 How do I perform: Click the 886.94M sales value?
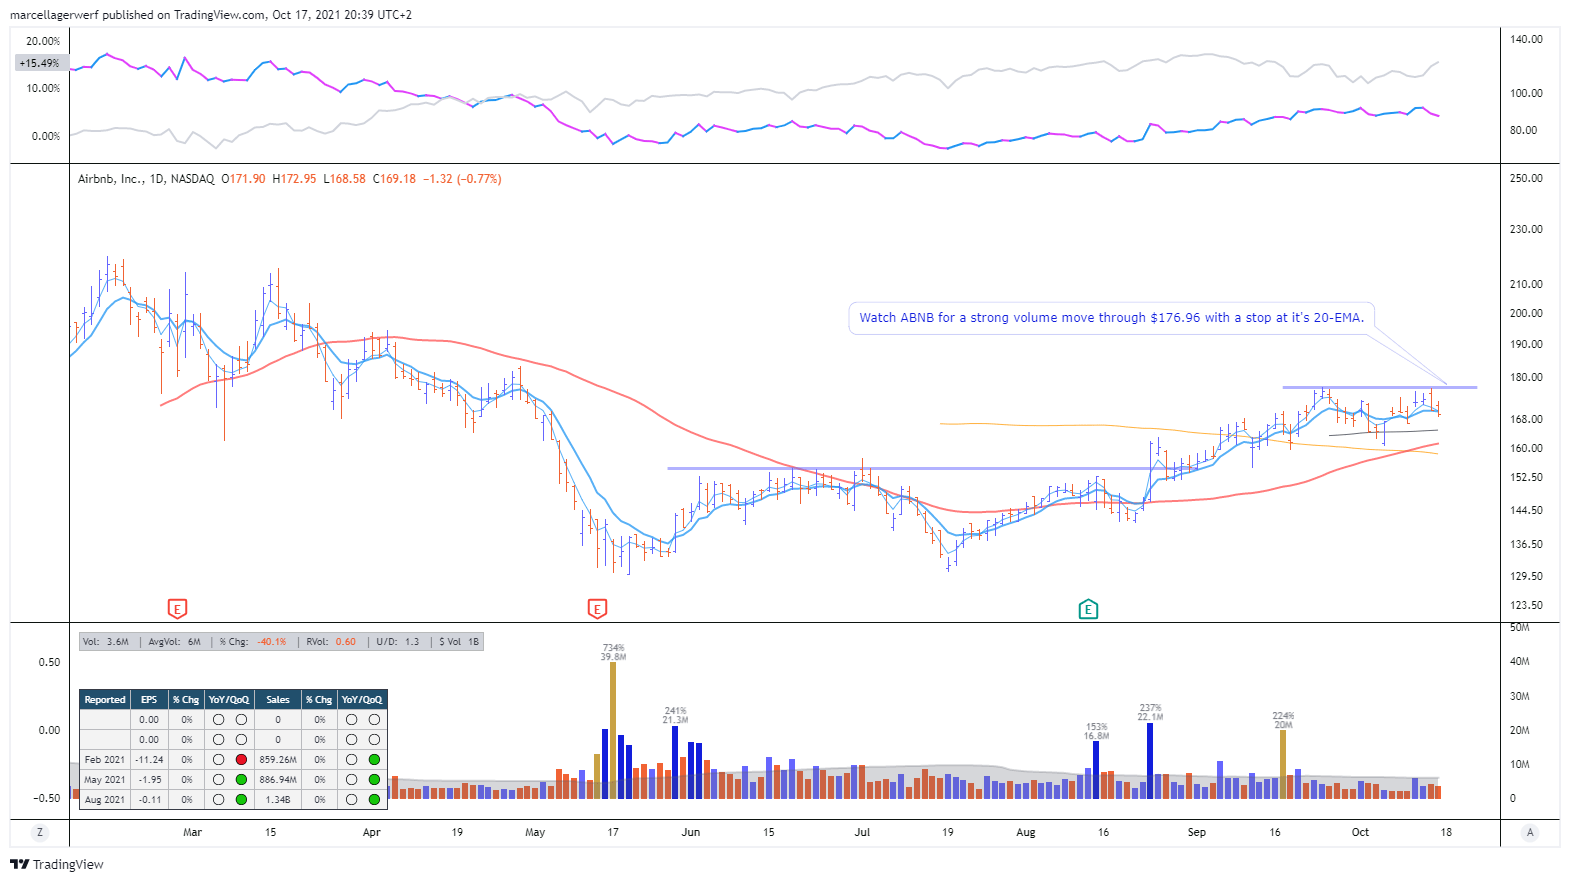tap(278, 779)
